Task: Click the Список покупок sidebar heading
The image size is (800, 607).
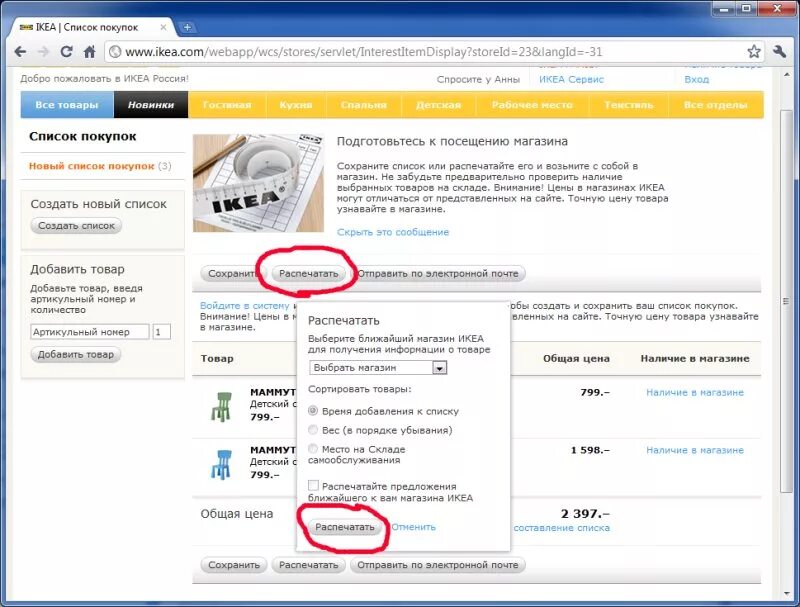Action: click(x=83, y=136)
